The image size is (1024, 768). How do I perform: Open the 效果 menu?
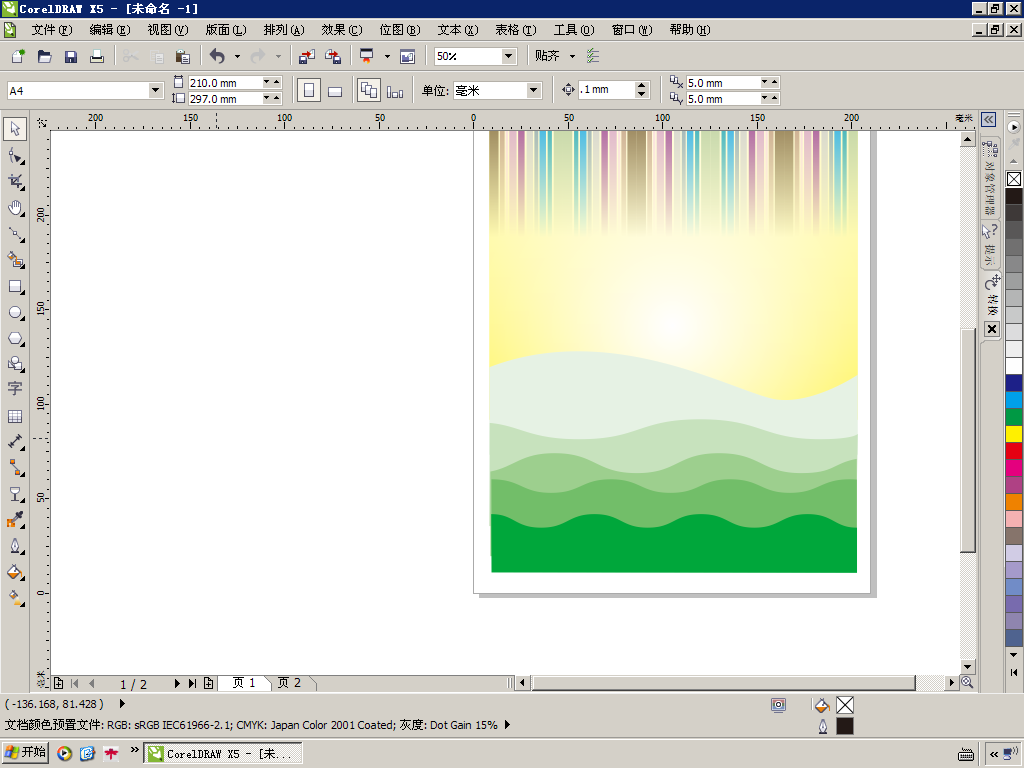point(342,30)
